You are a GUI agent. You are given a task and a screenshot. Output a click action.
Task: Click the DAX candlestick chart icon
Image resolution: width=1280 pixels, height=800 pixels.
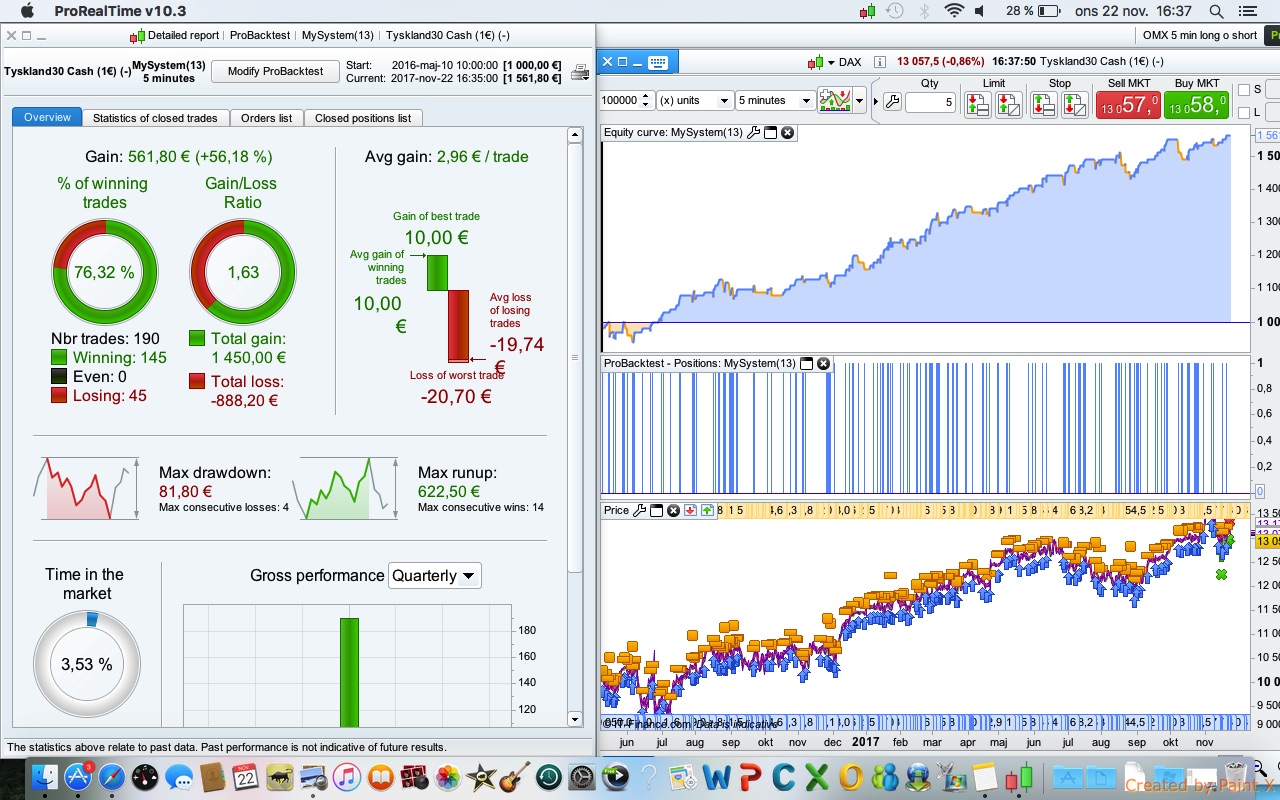[815, 62]
